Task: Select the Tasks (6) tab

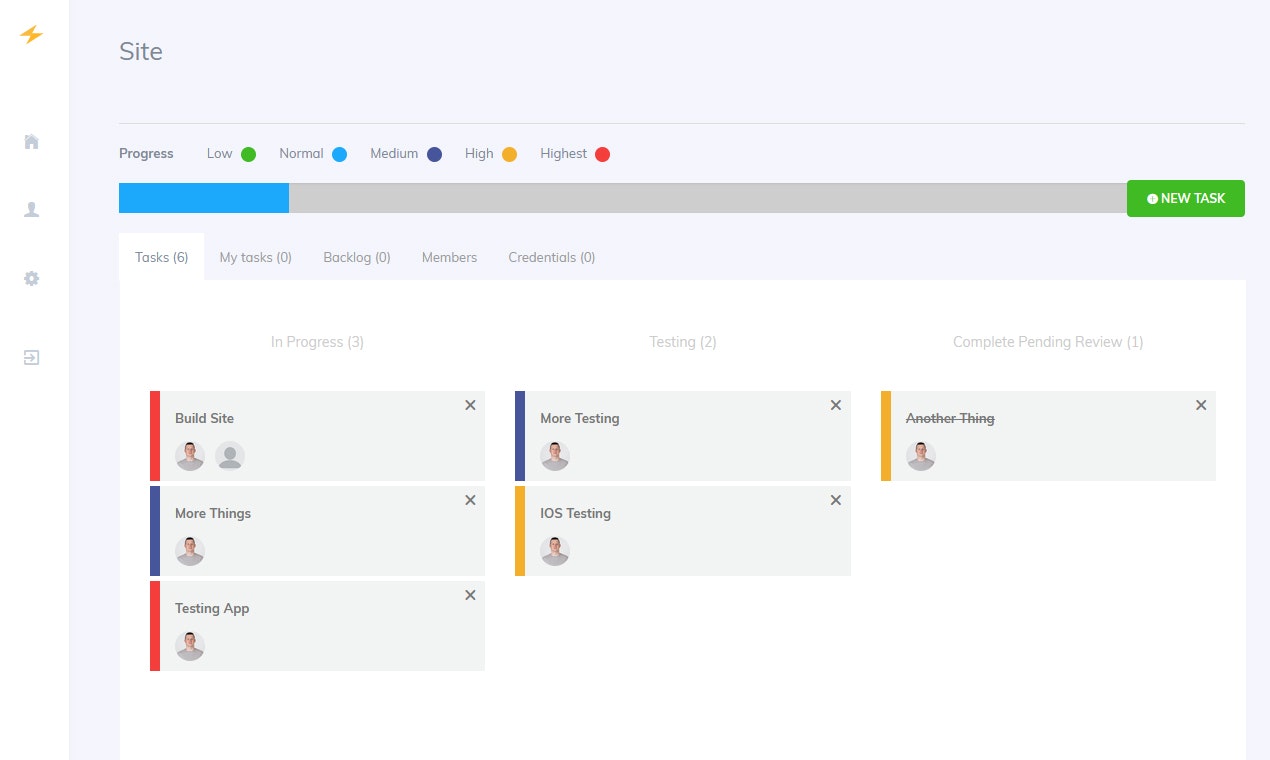Action: [162, 257]
